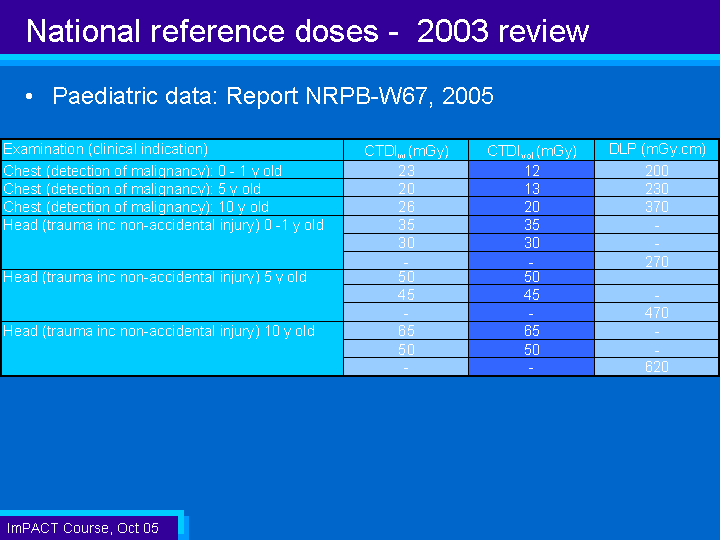The width and height of the screenshot is (720, 540).
Task: Select the DLP value '620'
Action: coord(657,367)
